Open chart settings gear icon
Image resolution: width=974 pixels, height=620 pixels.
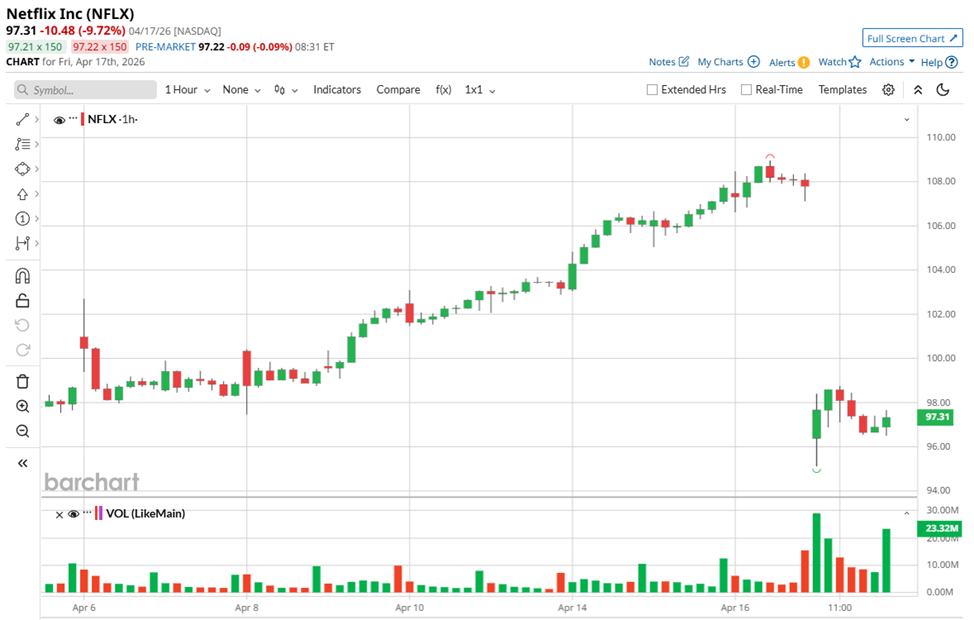coord(889,90)
